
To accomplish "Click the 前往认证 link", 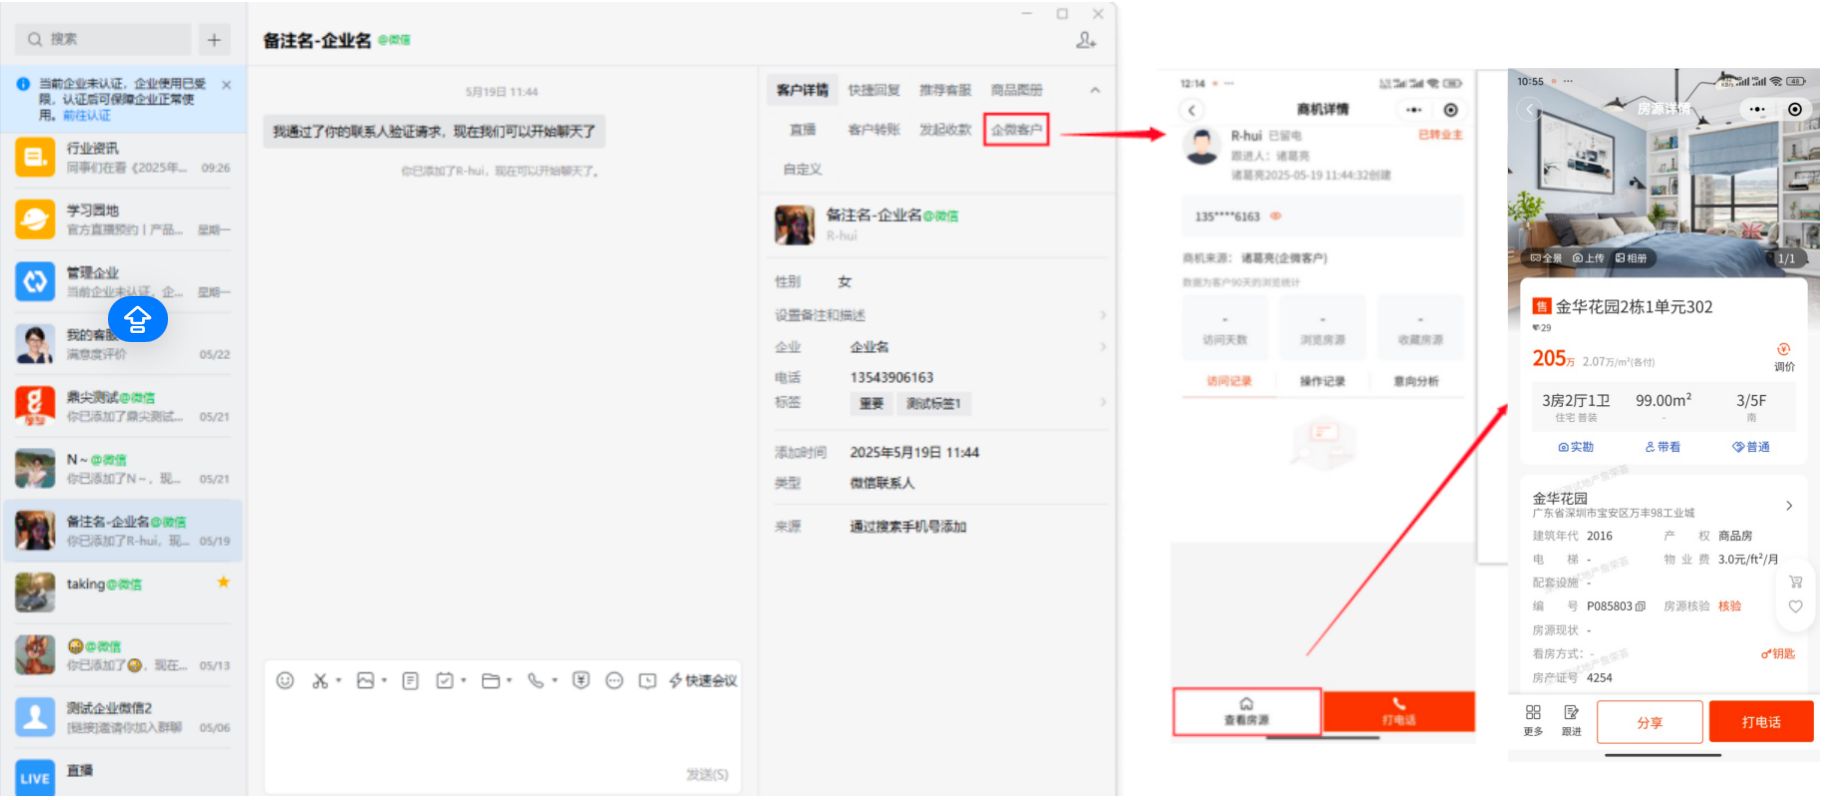I will (87, 116).
